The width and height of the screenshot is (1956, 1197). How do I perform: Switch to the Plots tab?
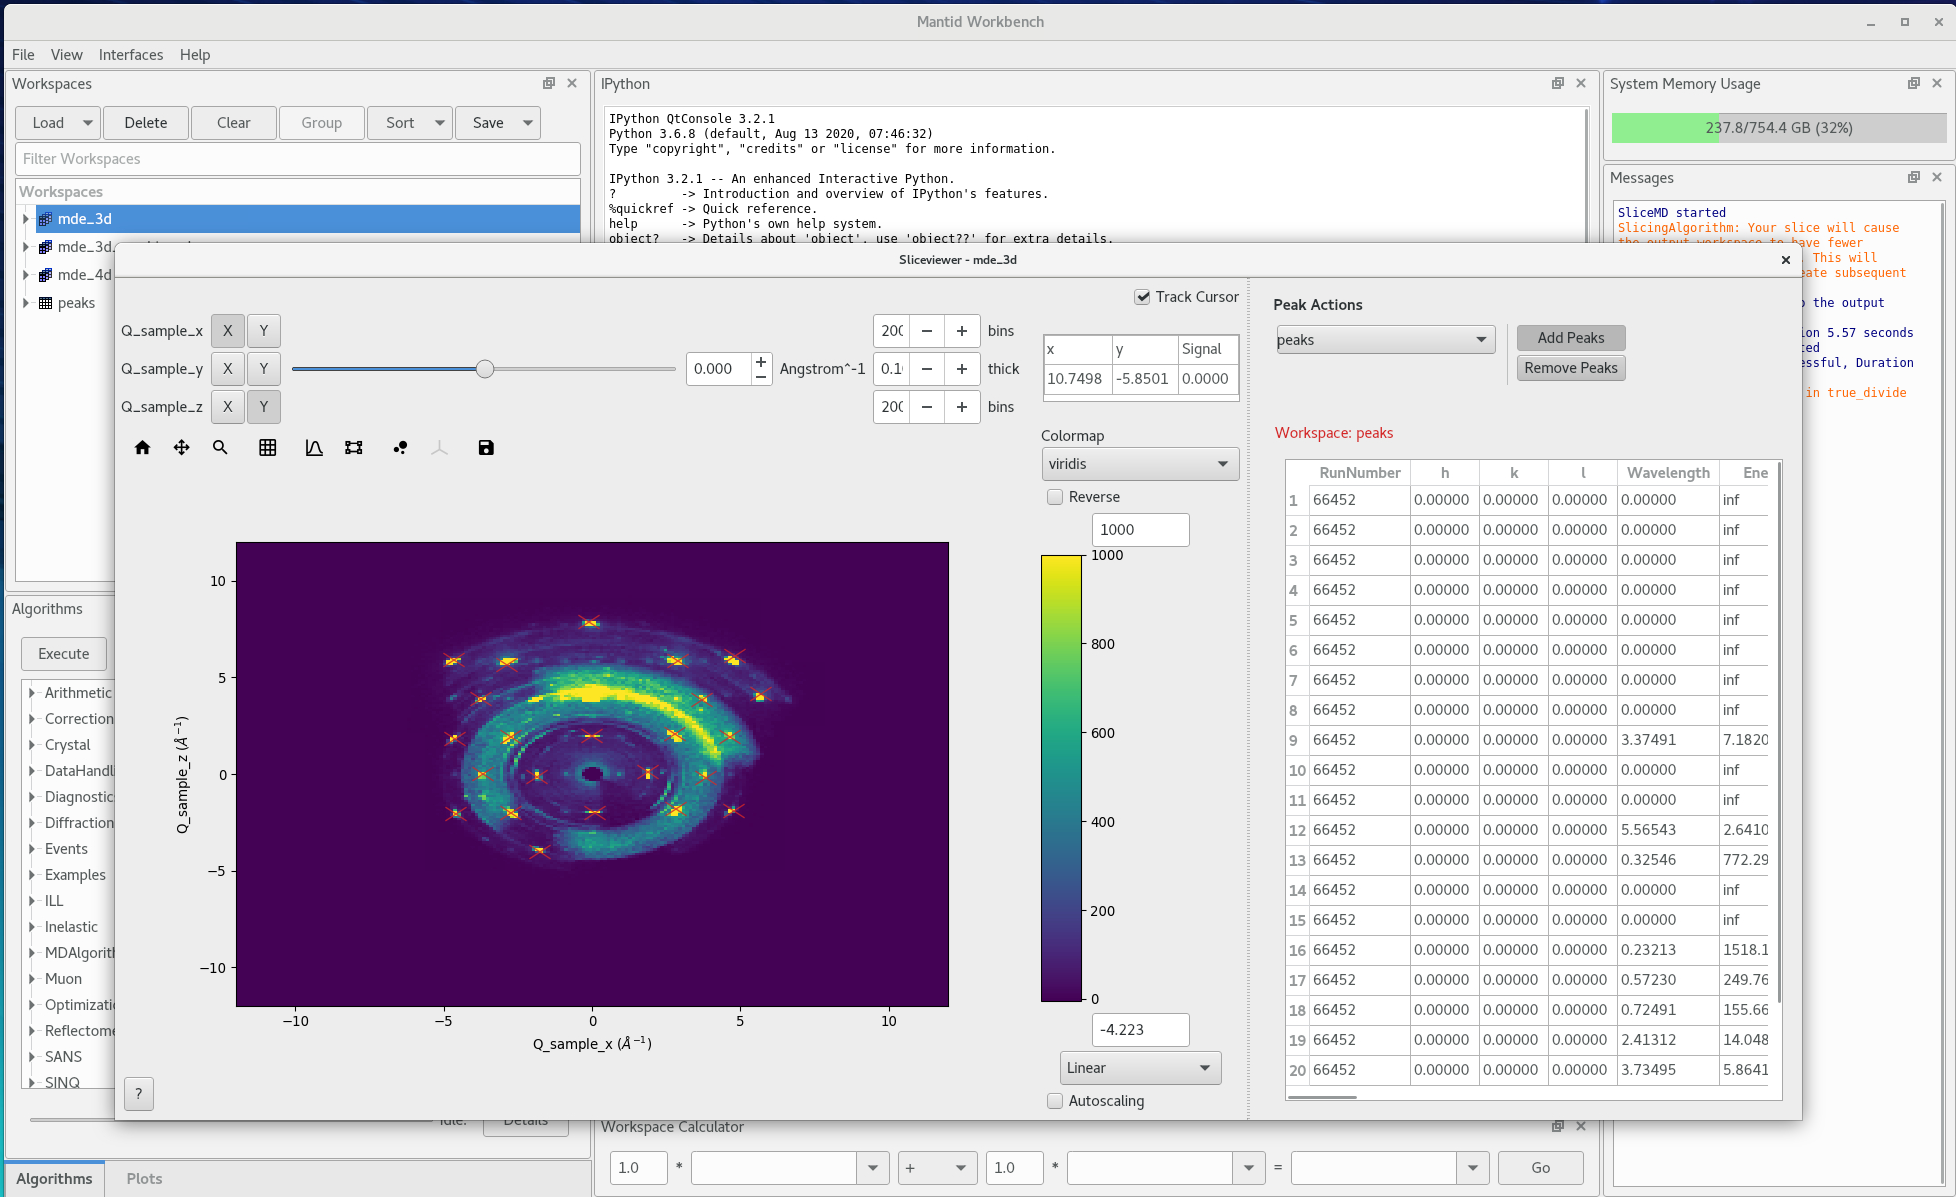click(x=144, y=1179)
